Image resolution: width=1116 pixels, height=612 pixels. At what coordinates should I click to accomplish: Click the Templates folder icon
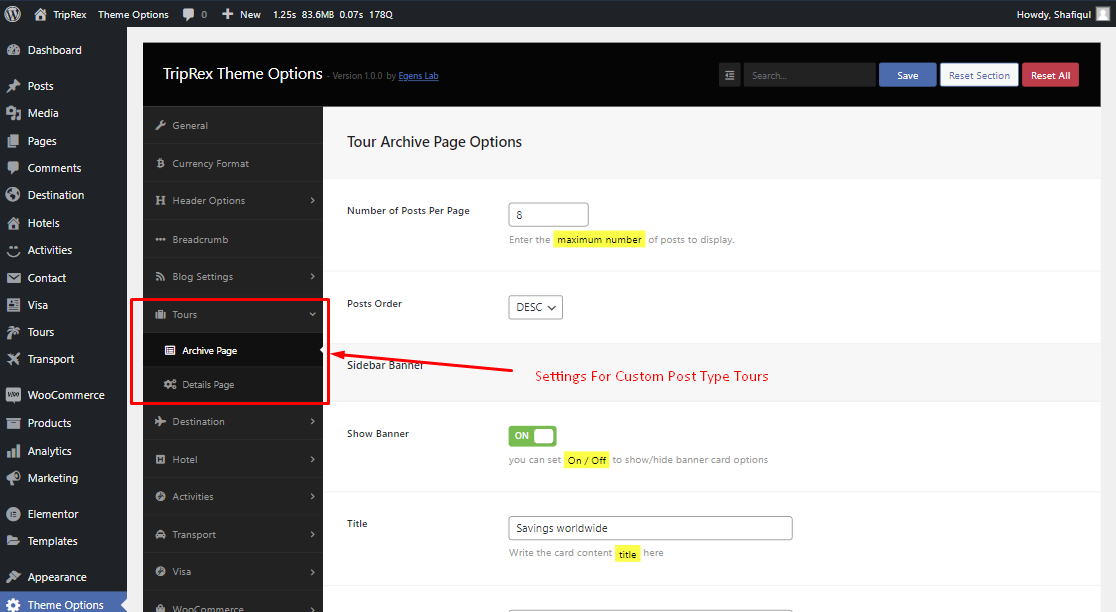coord(14,541)
